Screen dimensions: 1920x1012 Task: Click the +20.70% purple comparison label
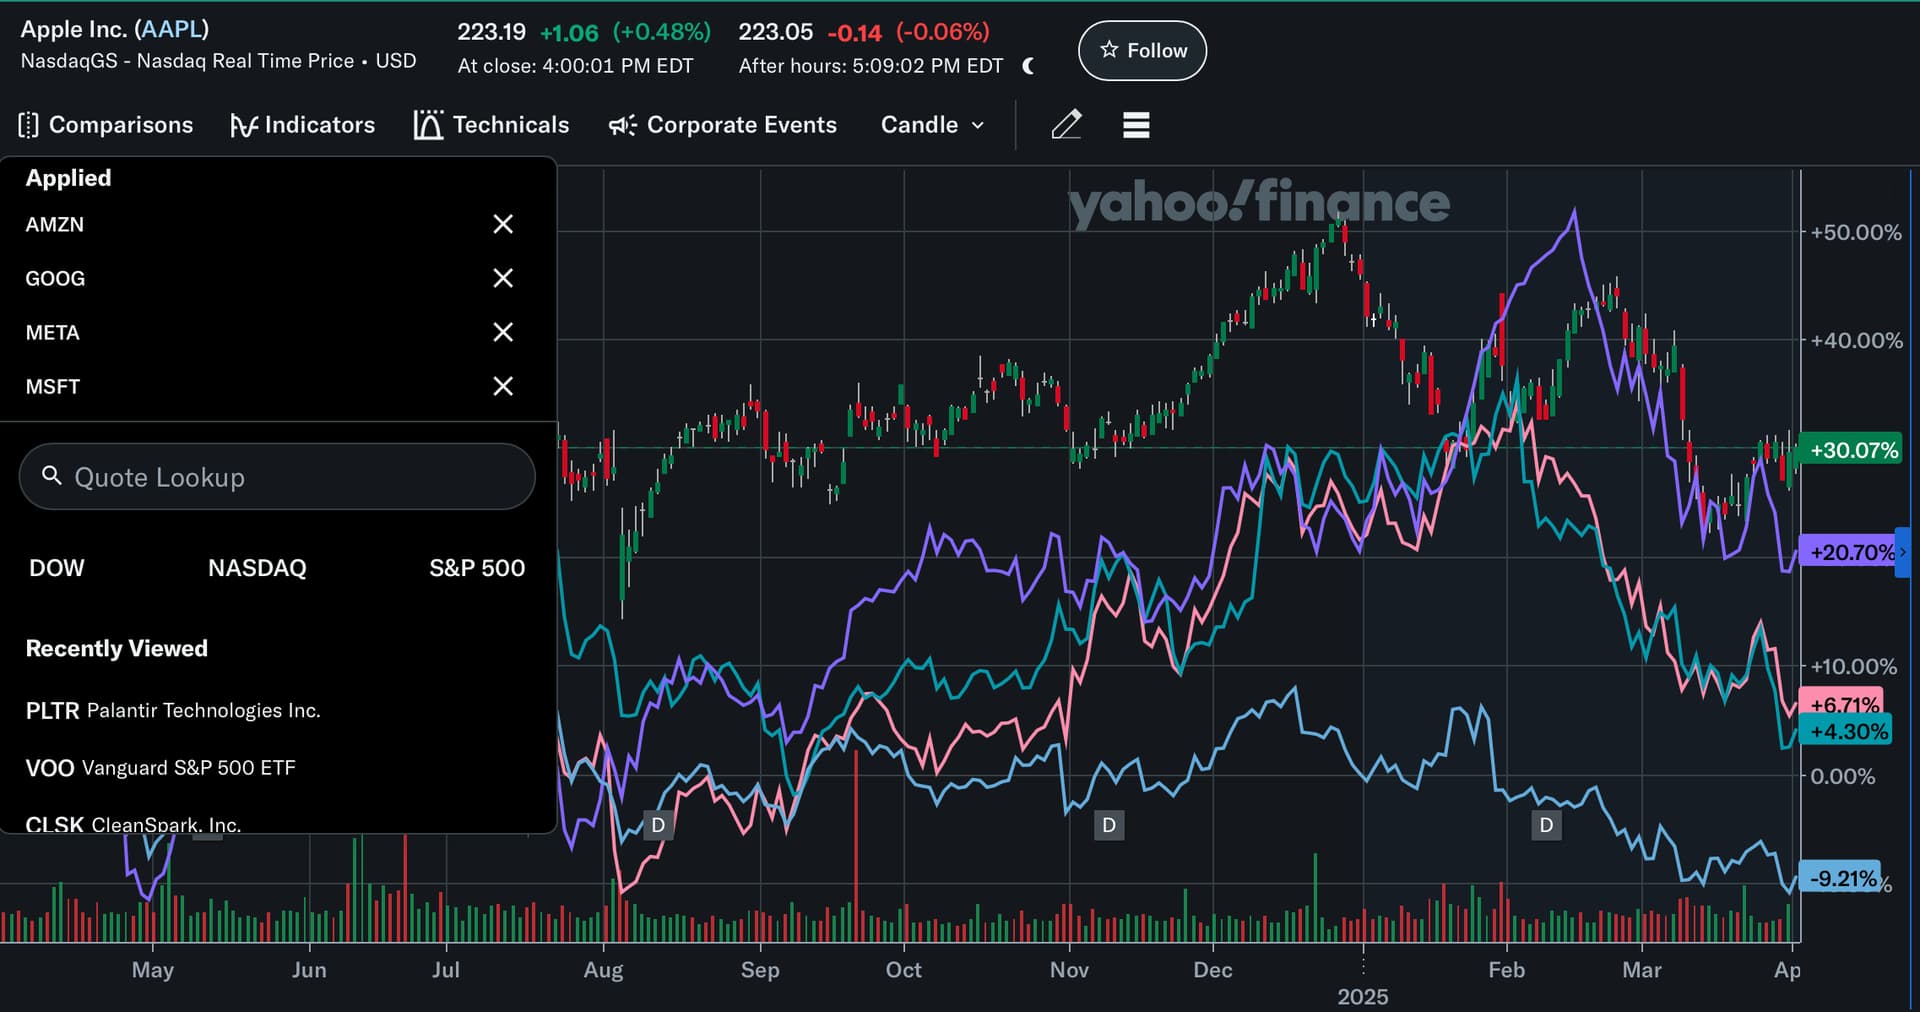(x=1849, y=552)
